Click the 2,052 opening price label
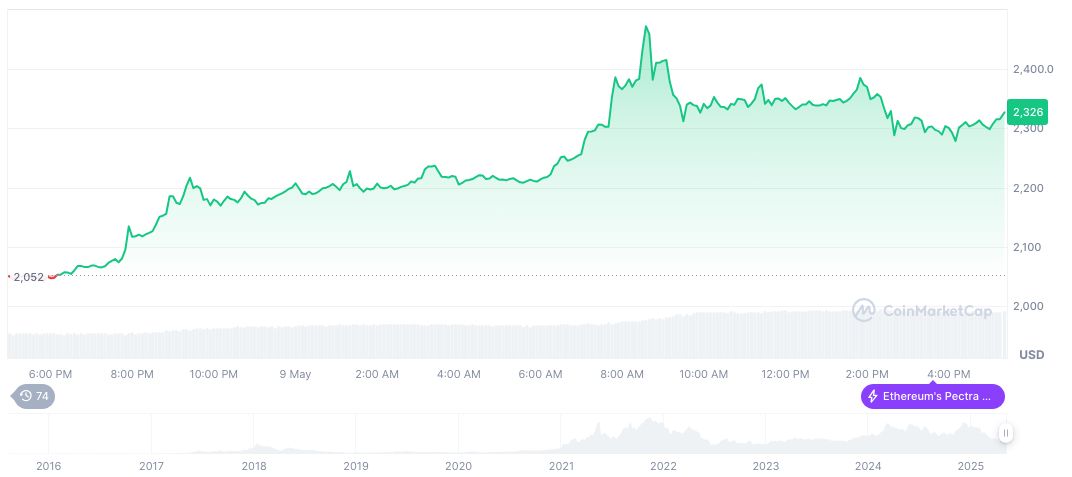Screen dimensions: 1072x477 tap(28, 277)
